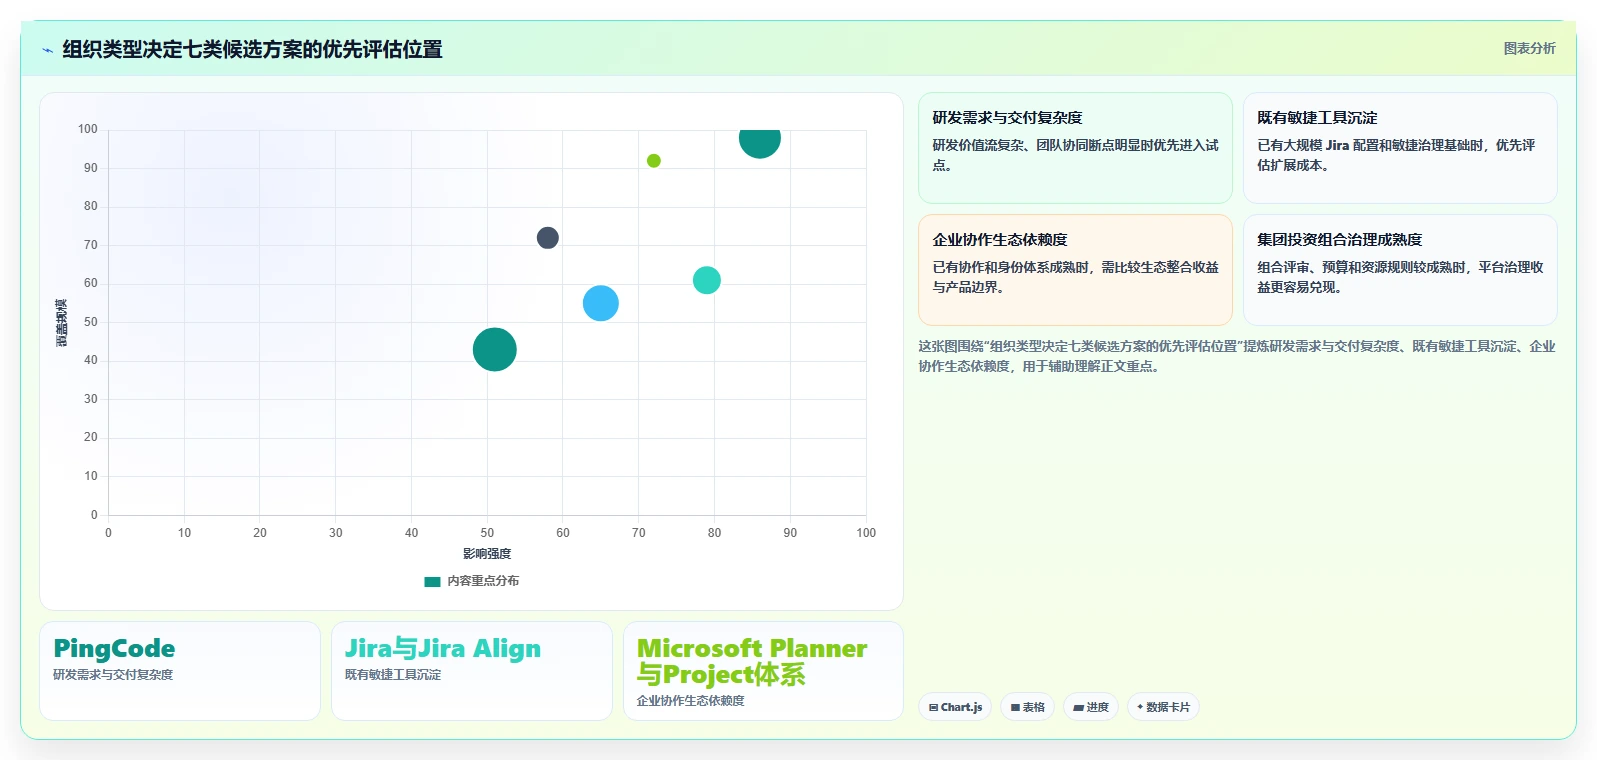Click the PingCode summary card
The width and height of the screenshot is (1597, 760).
coord(180,671)
